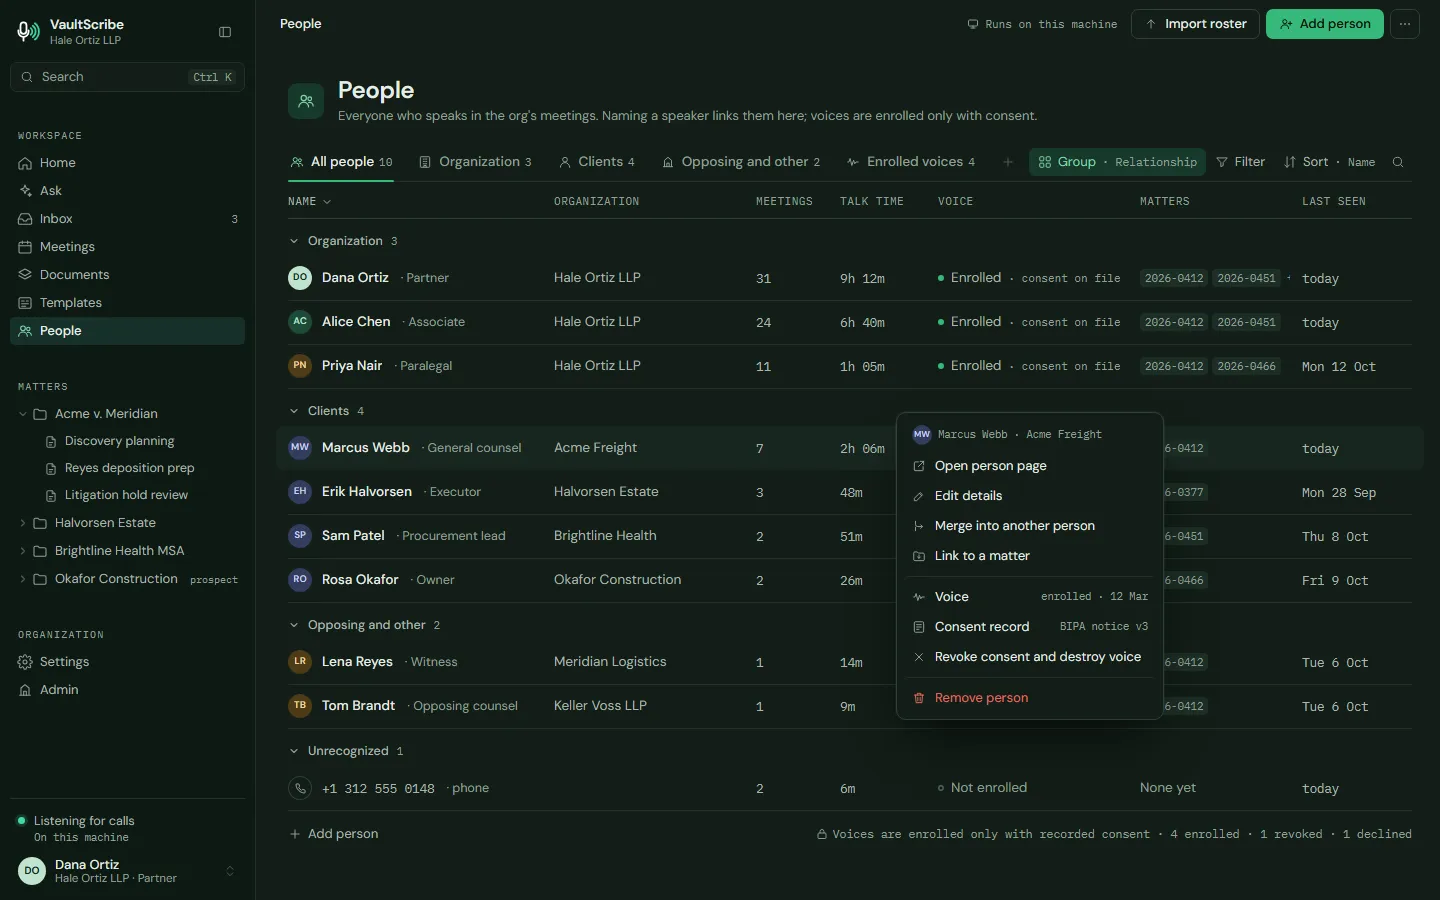Open the Sort by Name dropdown
The height and width of the screenshot is (900, 1440).
[x=1329, y=162]
